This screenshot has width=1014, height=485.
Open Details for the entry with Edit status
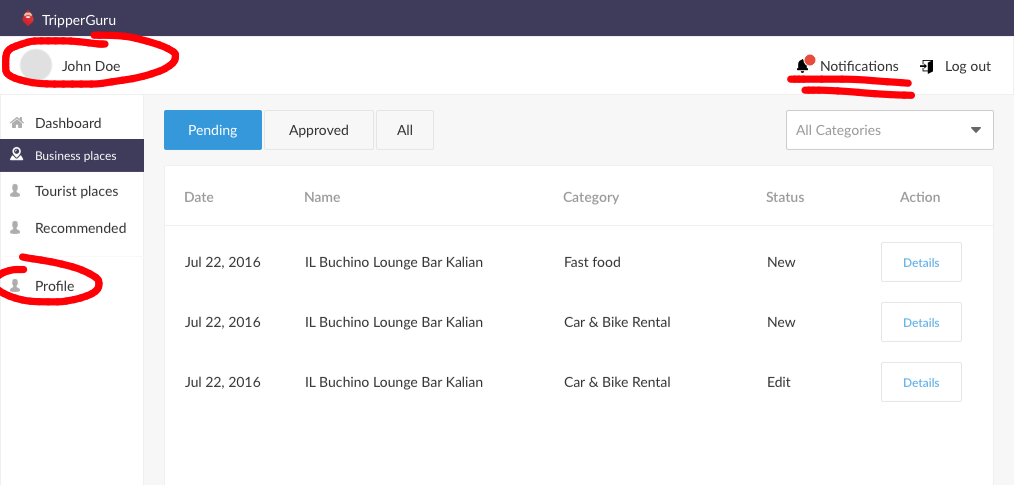click(921, 382)
